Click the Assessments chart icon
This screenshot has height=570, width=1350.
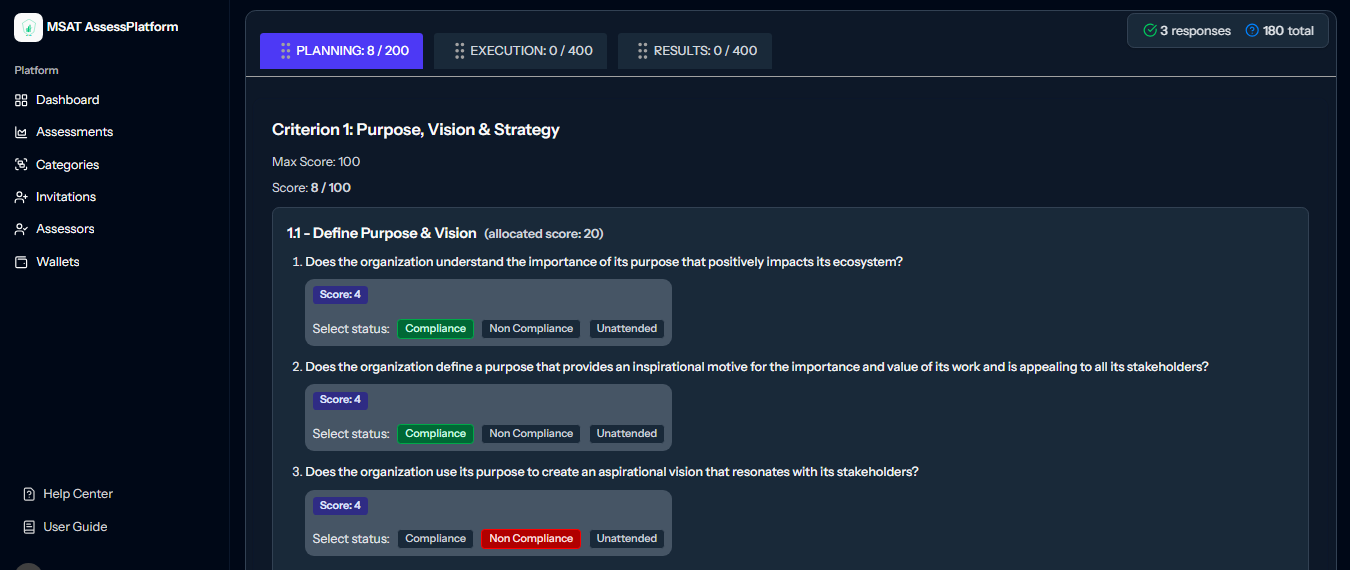(21, 132)
